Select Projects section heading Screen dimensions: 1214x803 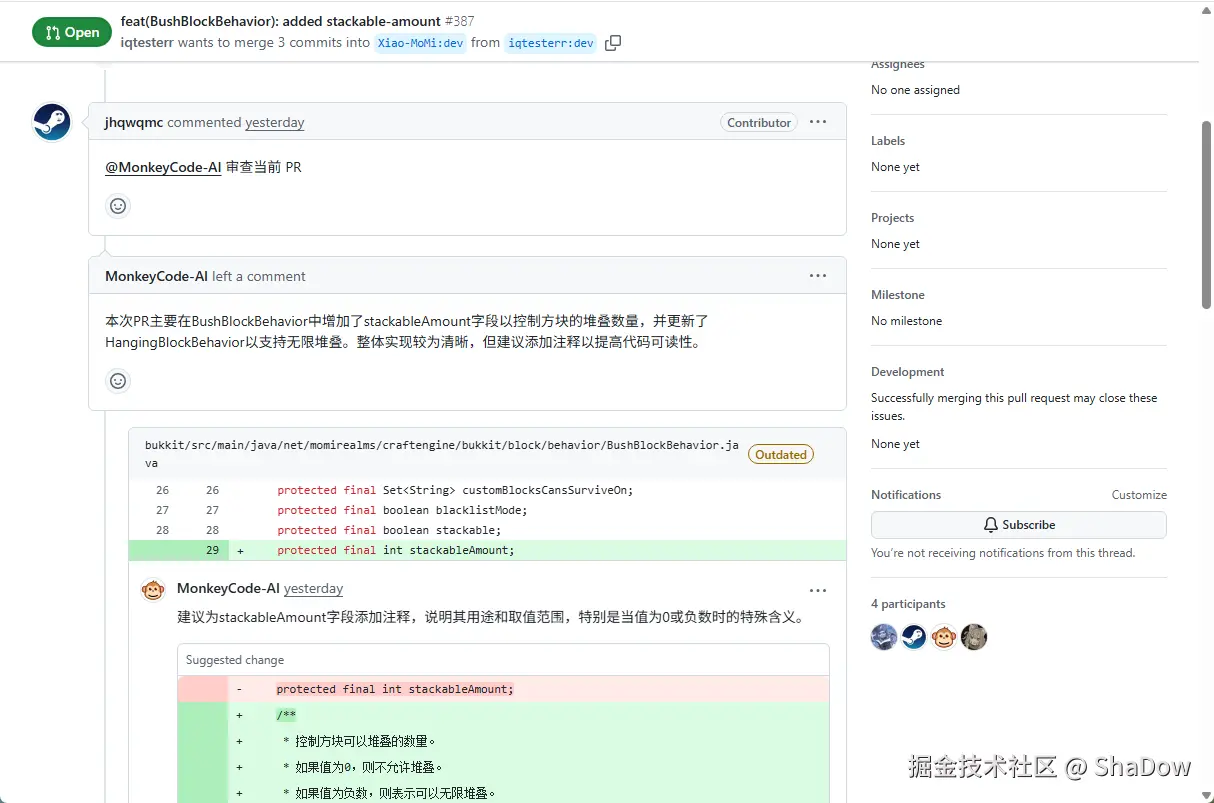[893, 218]
